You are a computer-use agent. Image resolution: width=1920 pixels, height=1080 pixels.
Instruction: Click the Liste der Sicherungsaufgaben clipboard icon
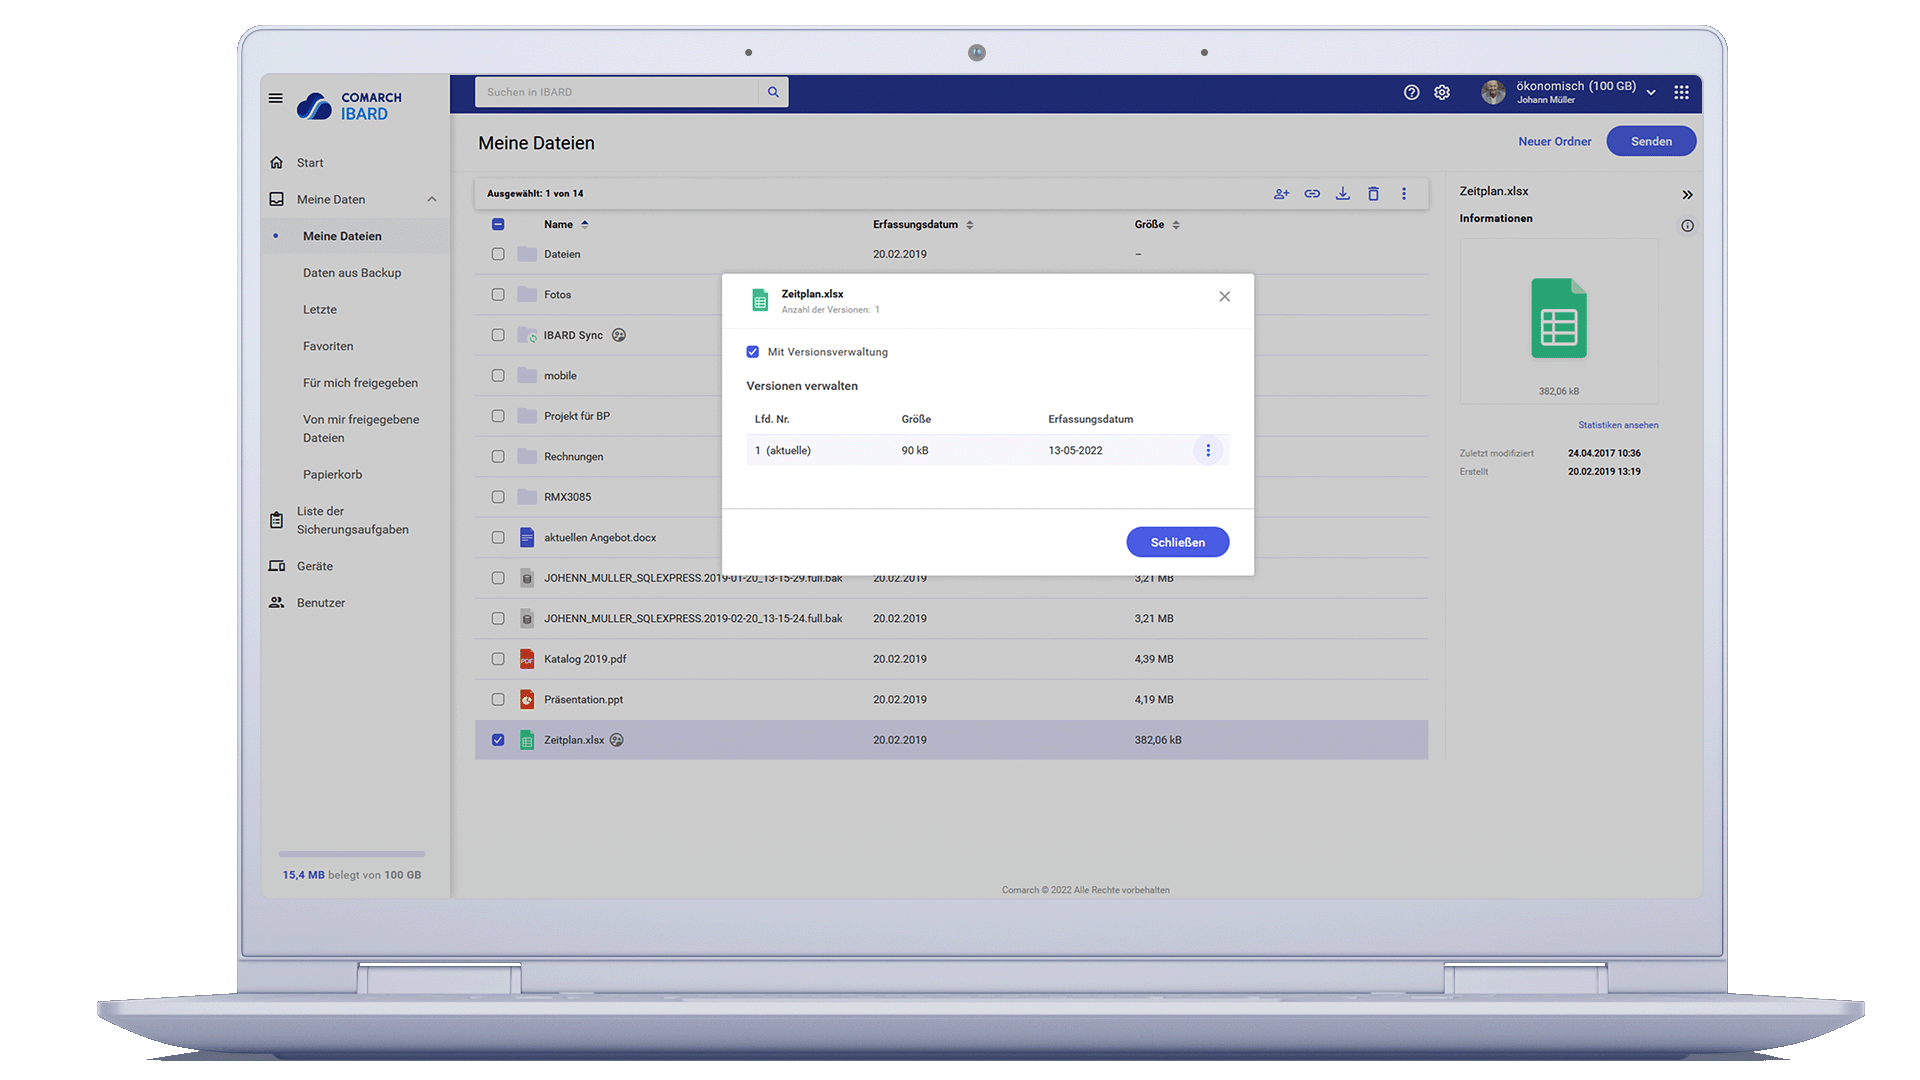tap(277, 520)
